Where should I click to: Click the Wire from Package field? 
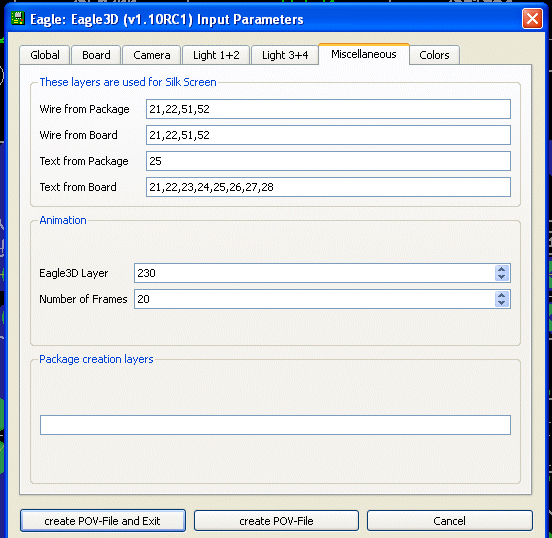coord(328,109)
